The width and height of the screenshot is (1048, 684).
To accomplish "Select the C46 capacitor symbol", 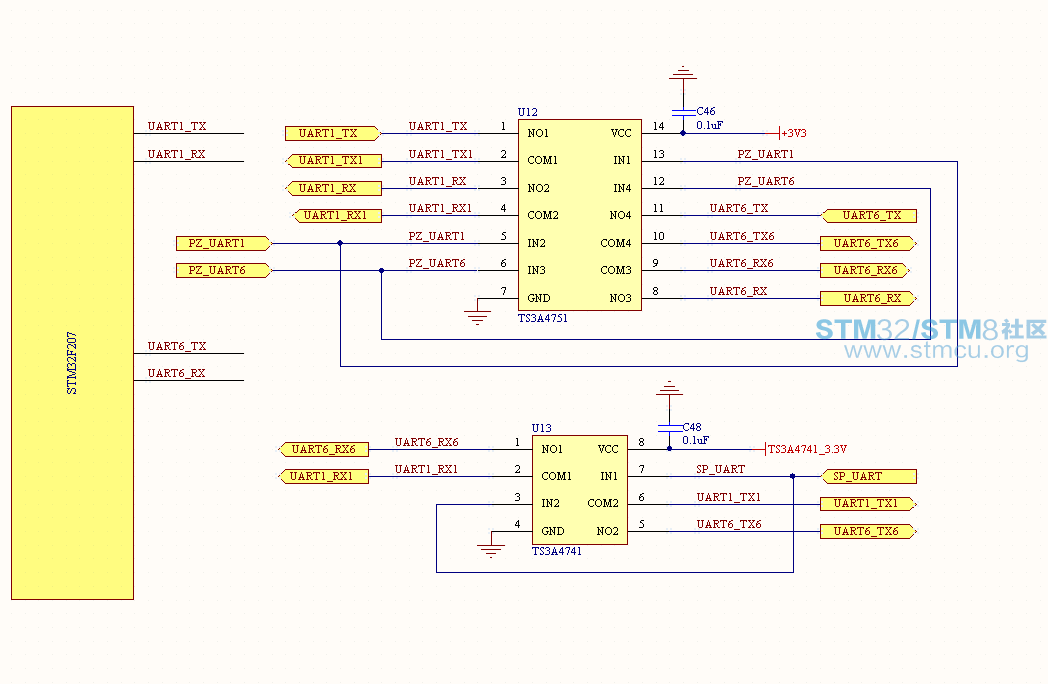I will [683, 112].
